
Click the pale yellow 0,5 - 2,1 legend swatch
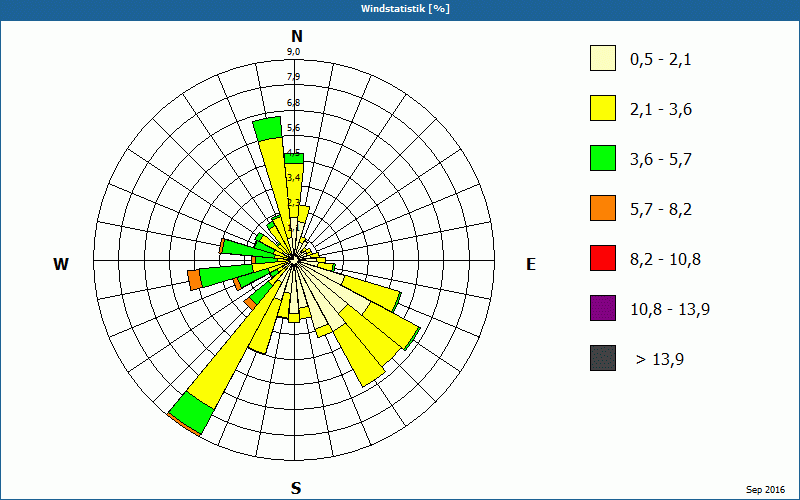(x=603, y=58)
